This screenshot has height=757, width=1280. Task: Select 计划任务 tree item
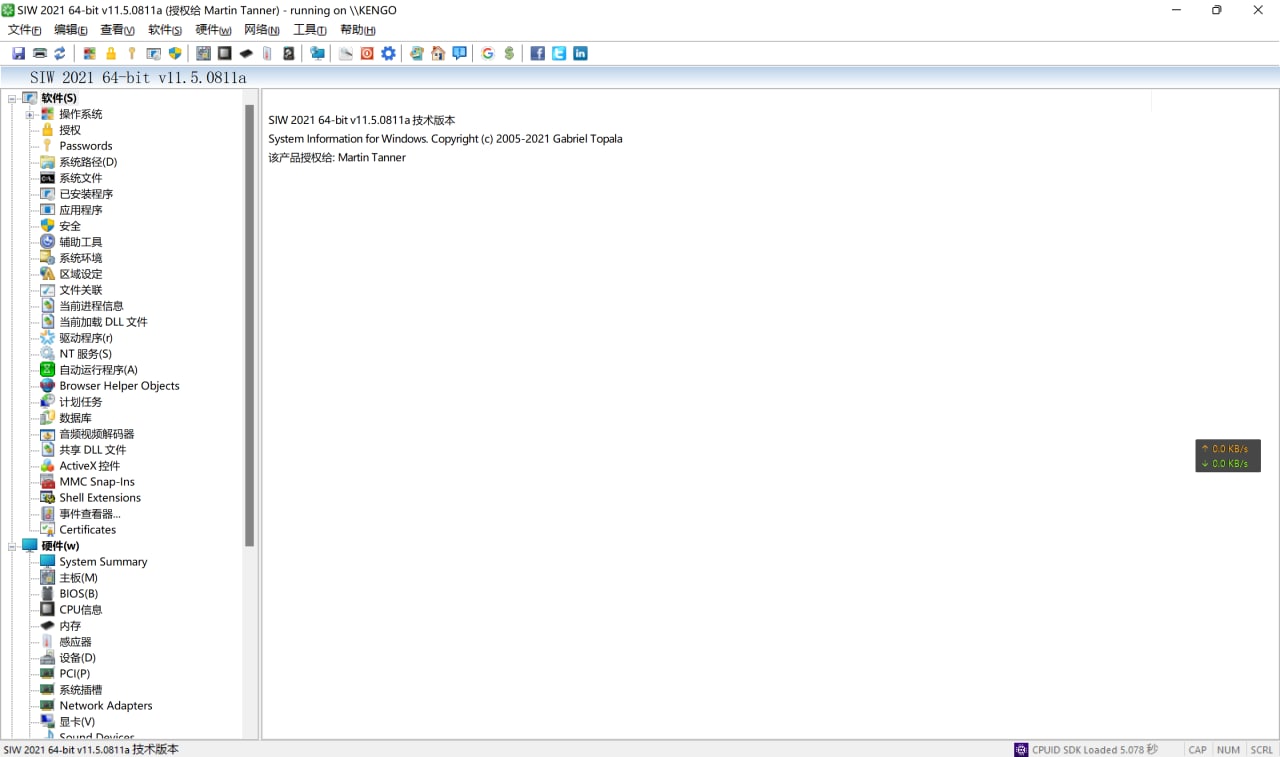(80, 402)
